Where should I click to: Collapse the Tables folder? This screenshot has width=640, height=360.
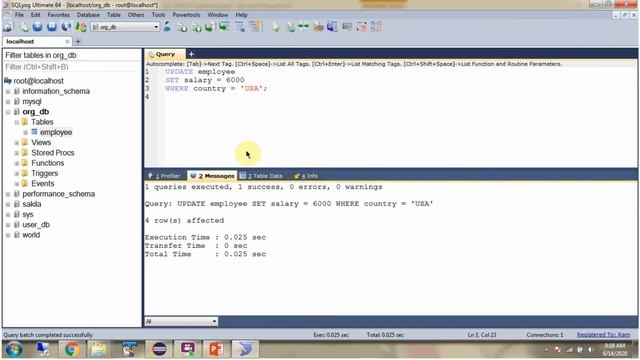[17, 122]
